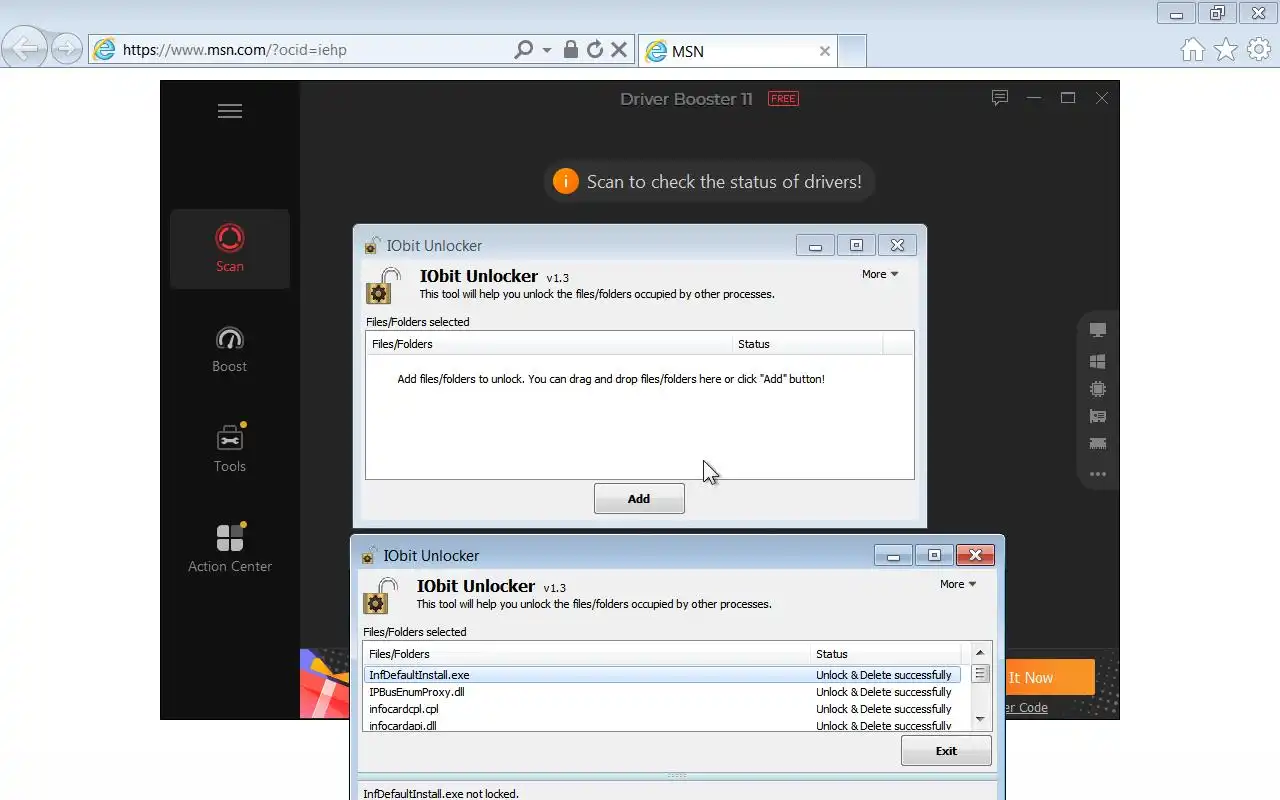Open the browser Home page icon
Screen dimensions: 1280x800
click(1192, 49)
